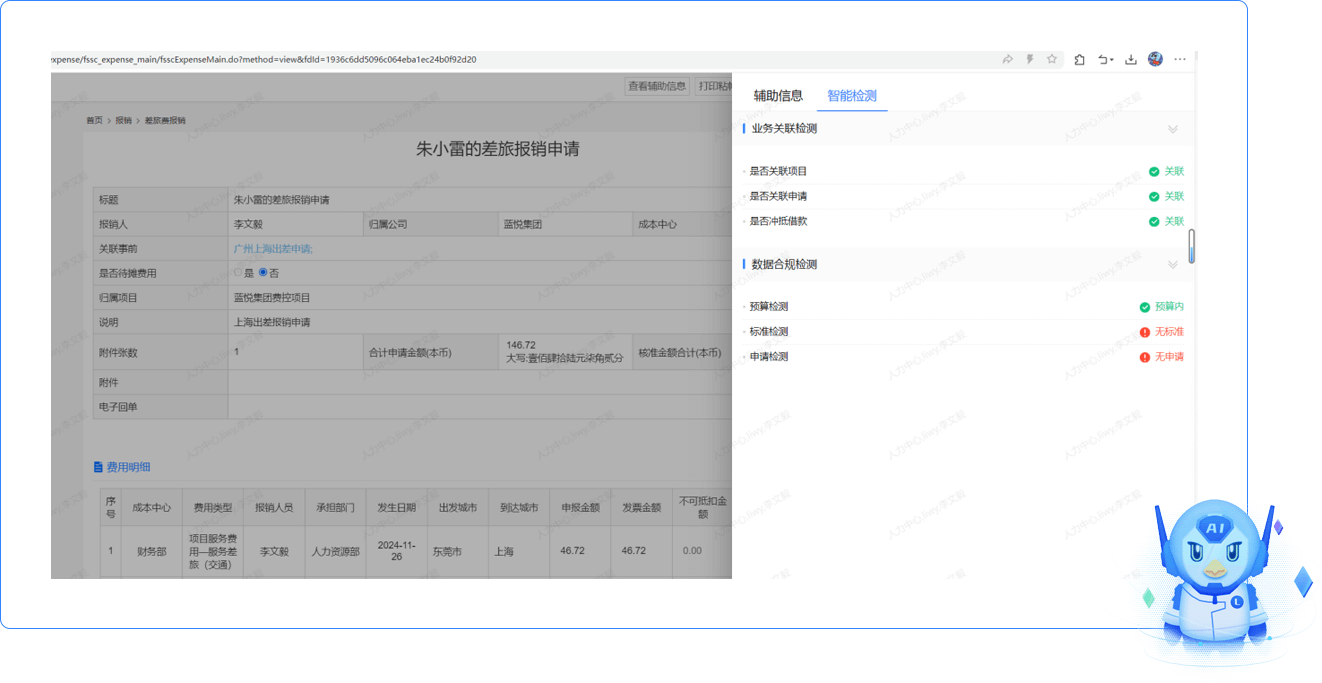1322x683 pixels.
Task: Open the three-dot browser menu
Action: click(1180, 59)
